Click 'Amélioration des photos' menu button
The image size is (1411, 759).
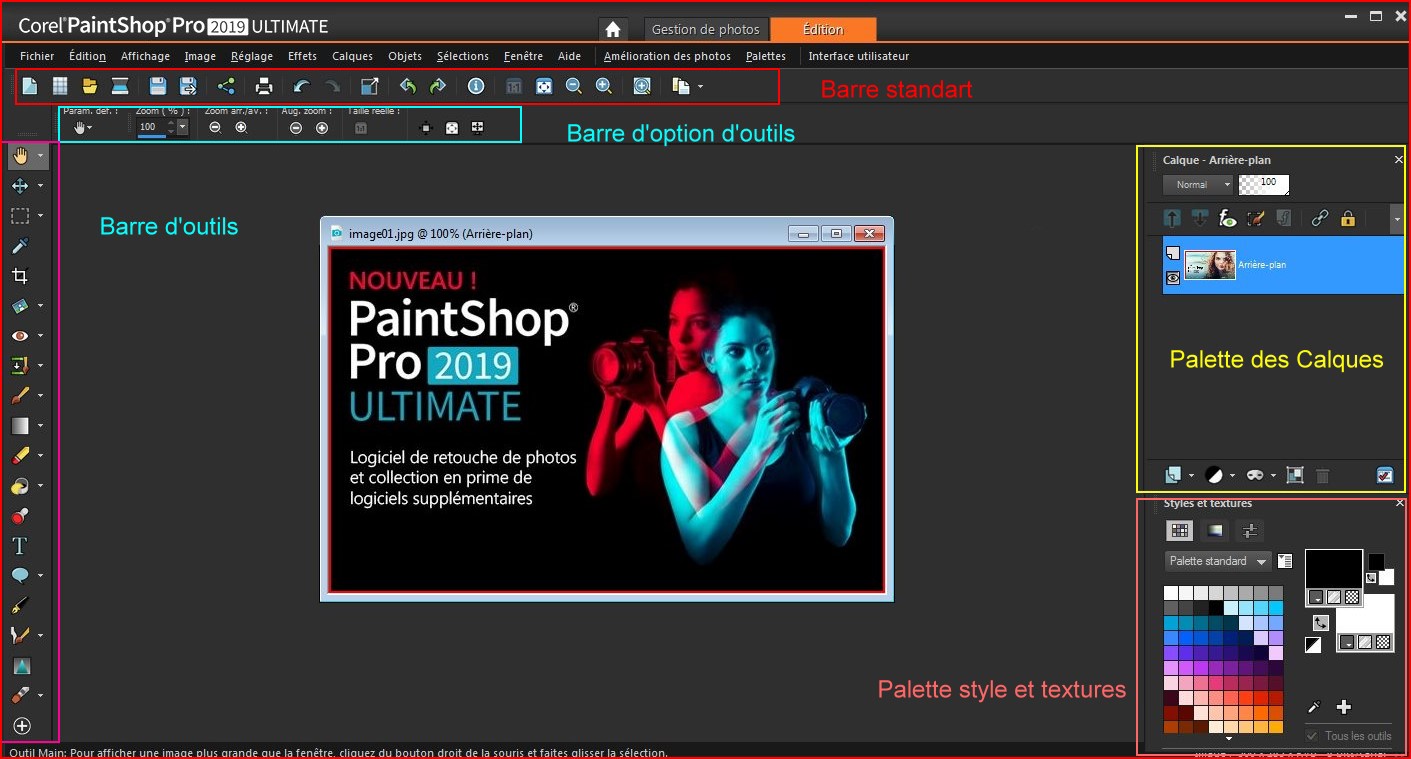pyautogui.click(x=667, y=56)
